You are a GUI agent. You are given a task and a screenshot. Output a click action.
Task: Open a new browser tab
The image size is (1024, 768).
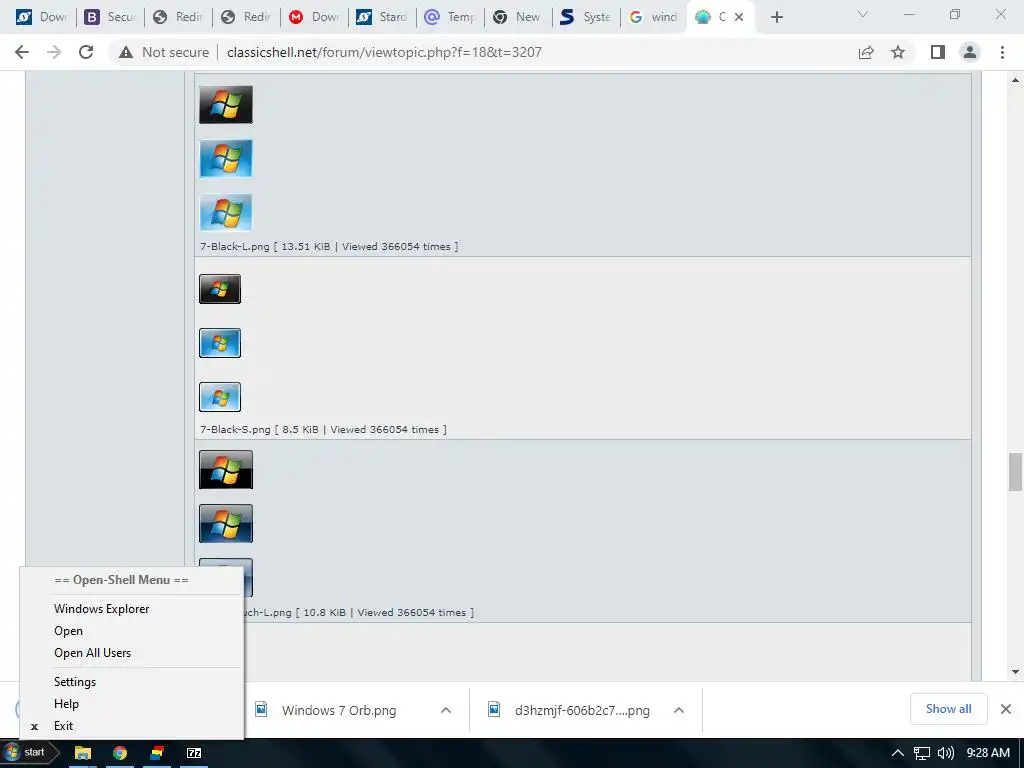776,17
